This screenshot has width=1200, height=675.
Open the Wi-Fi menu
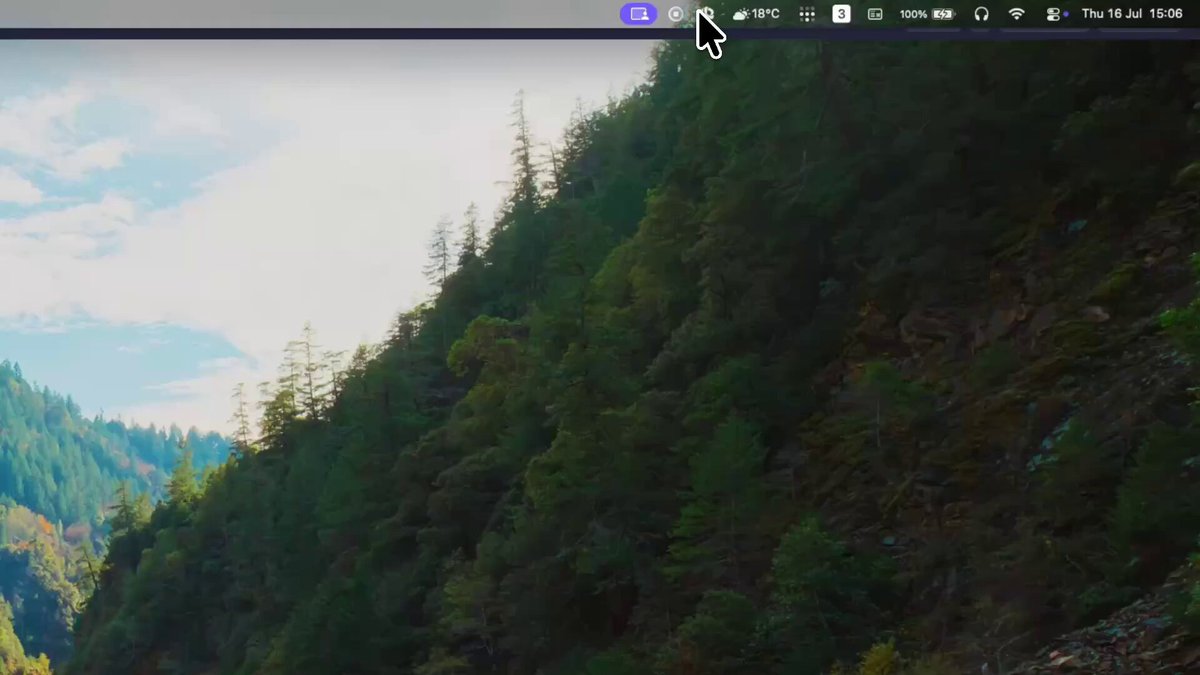pyautogui.click(x=1017, y=14)
